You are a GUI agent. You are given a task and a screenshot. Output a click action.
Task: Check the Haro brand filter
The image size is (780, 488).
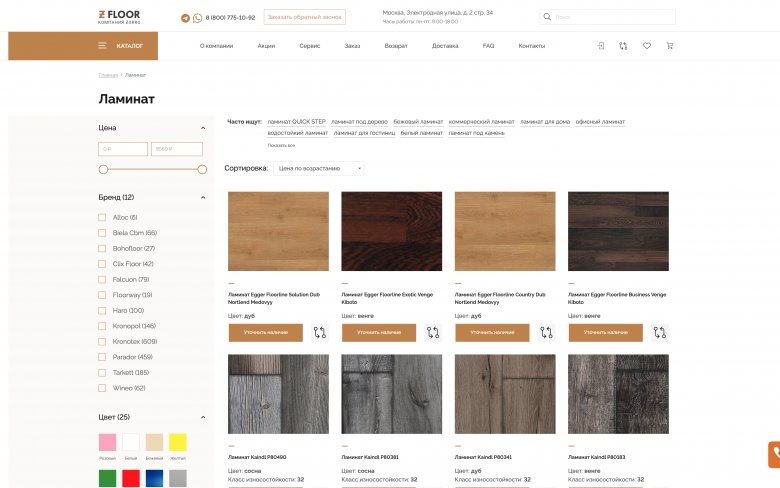click(x=102, y=310)
